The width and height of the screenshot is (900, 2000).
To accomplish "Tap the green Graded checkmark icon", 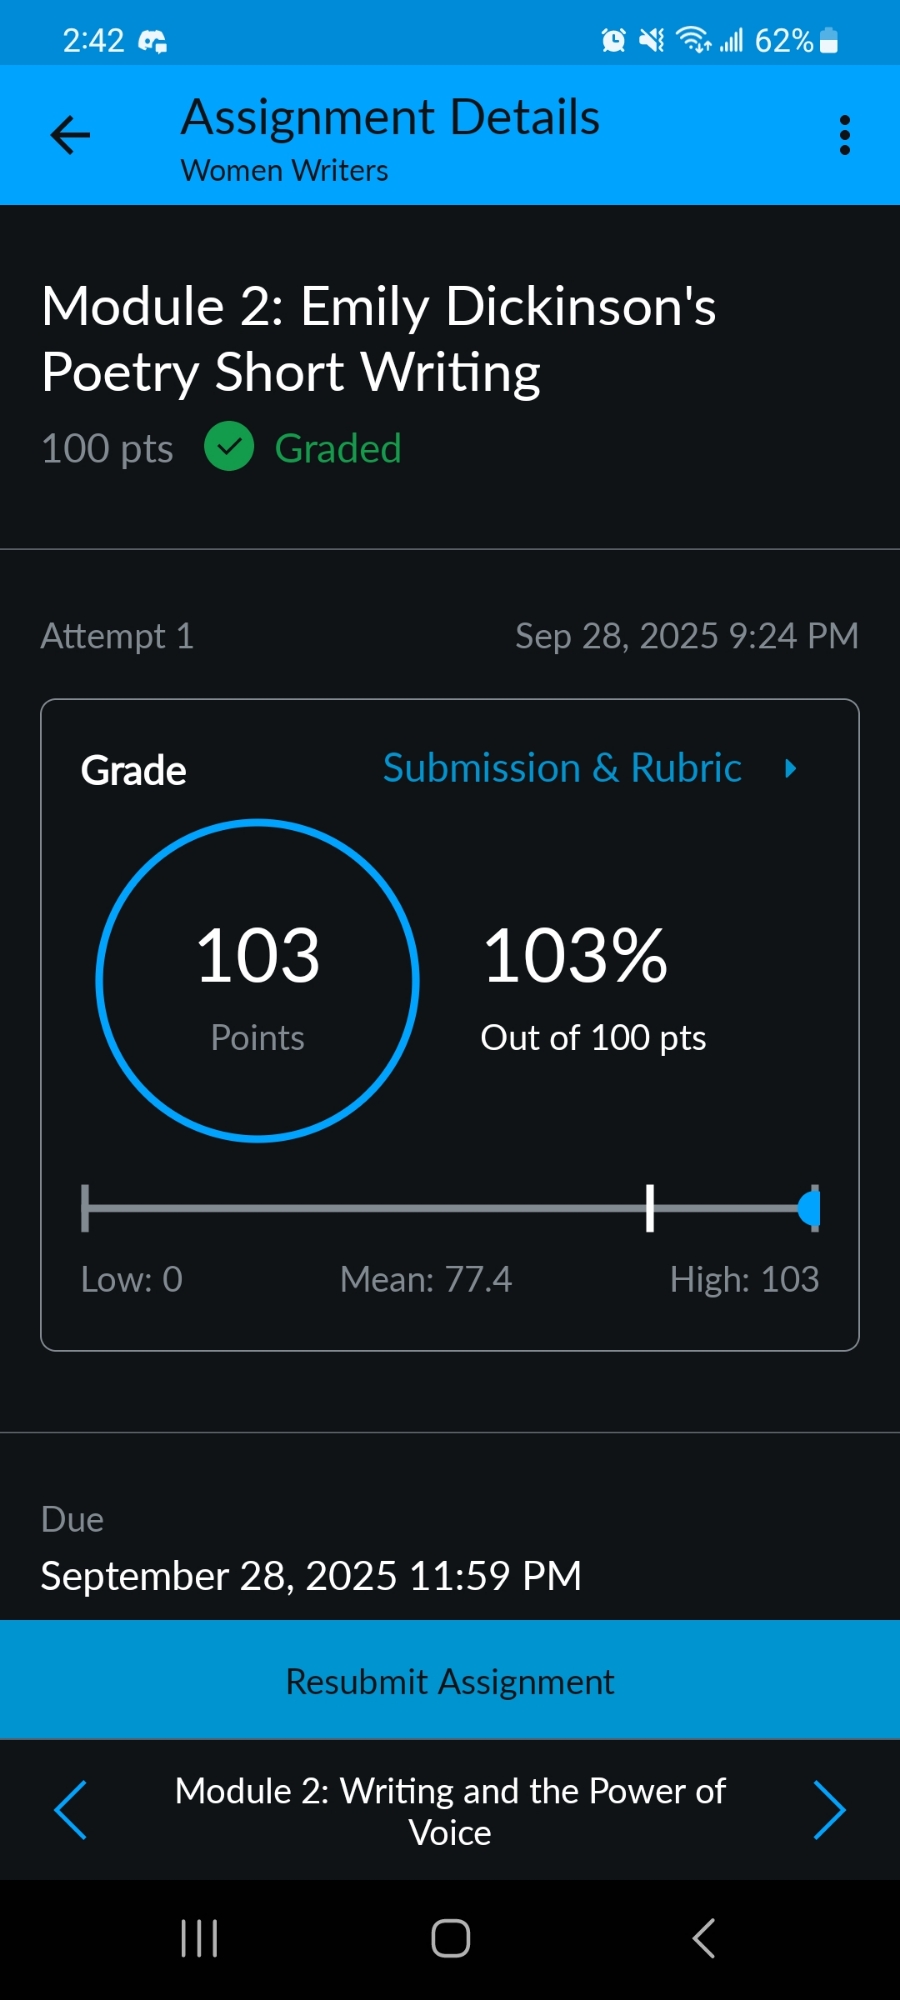I will click(x=229, y=447).
